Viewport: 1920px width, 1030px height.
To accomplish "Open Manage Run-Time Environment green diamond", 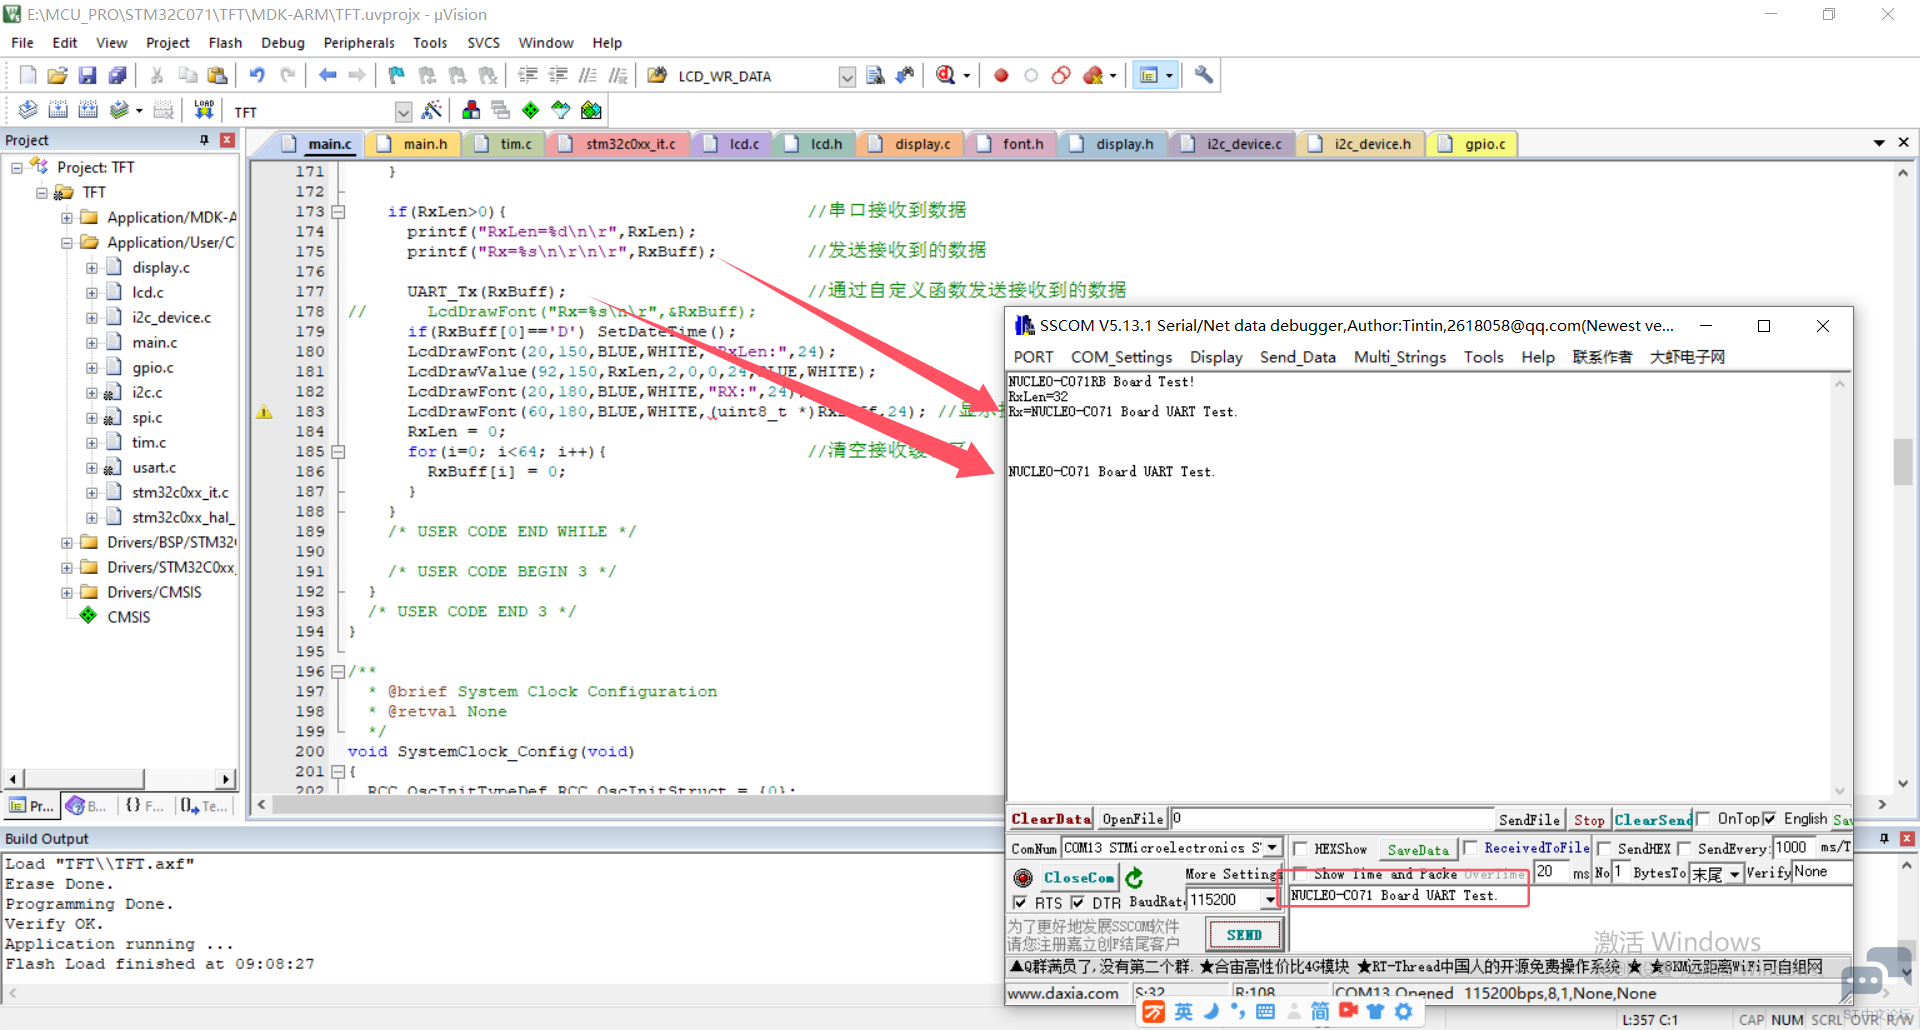I will coord(531,110).
